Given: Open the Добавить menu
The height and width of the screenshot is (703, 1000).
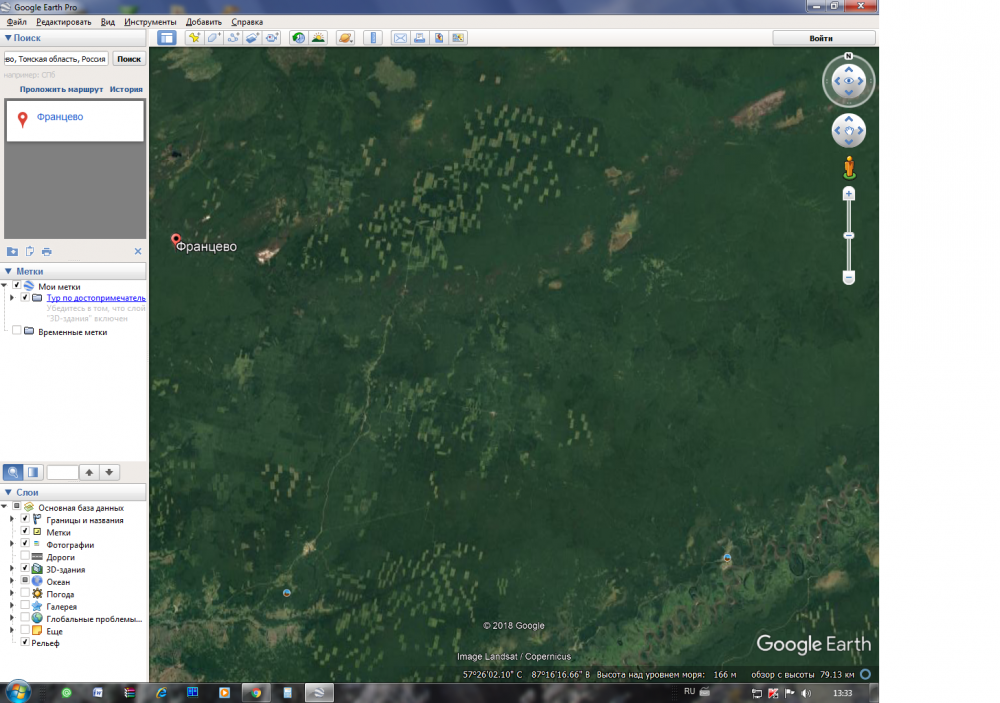Looking at the screenshot, I should coord(203,22).
